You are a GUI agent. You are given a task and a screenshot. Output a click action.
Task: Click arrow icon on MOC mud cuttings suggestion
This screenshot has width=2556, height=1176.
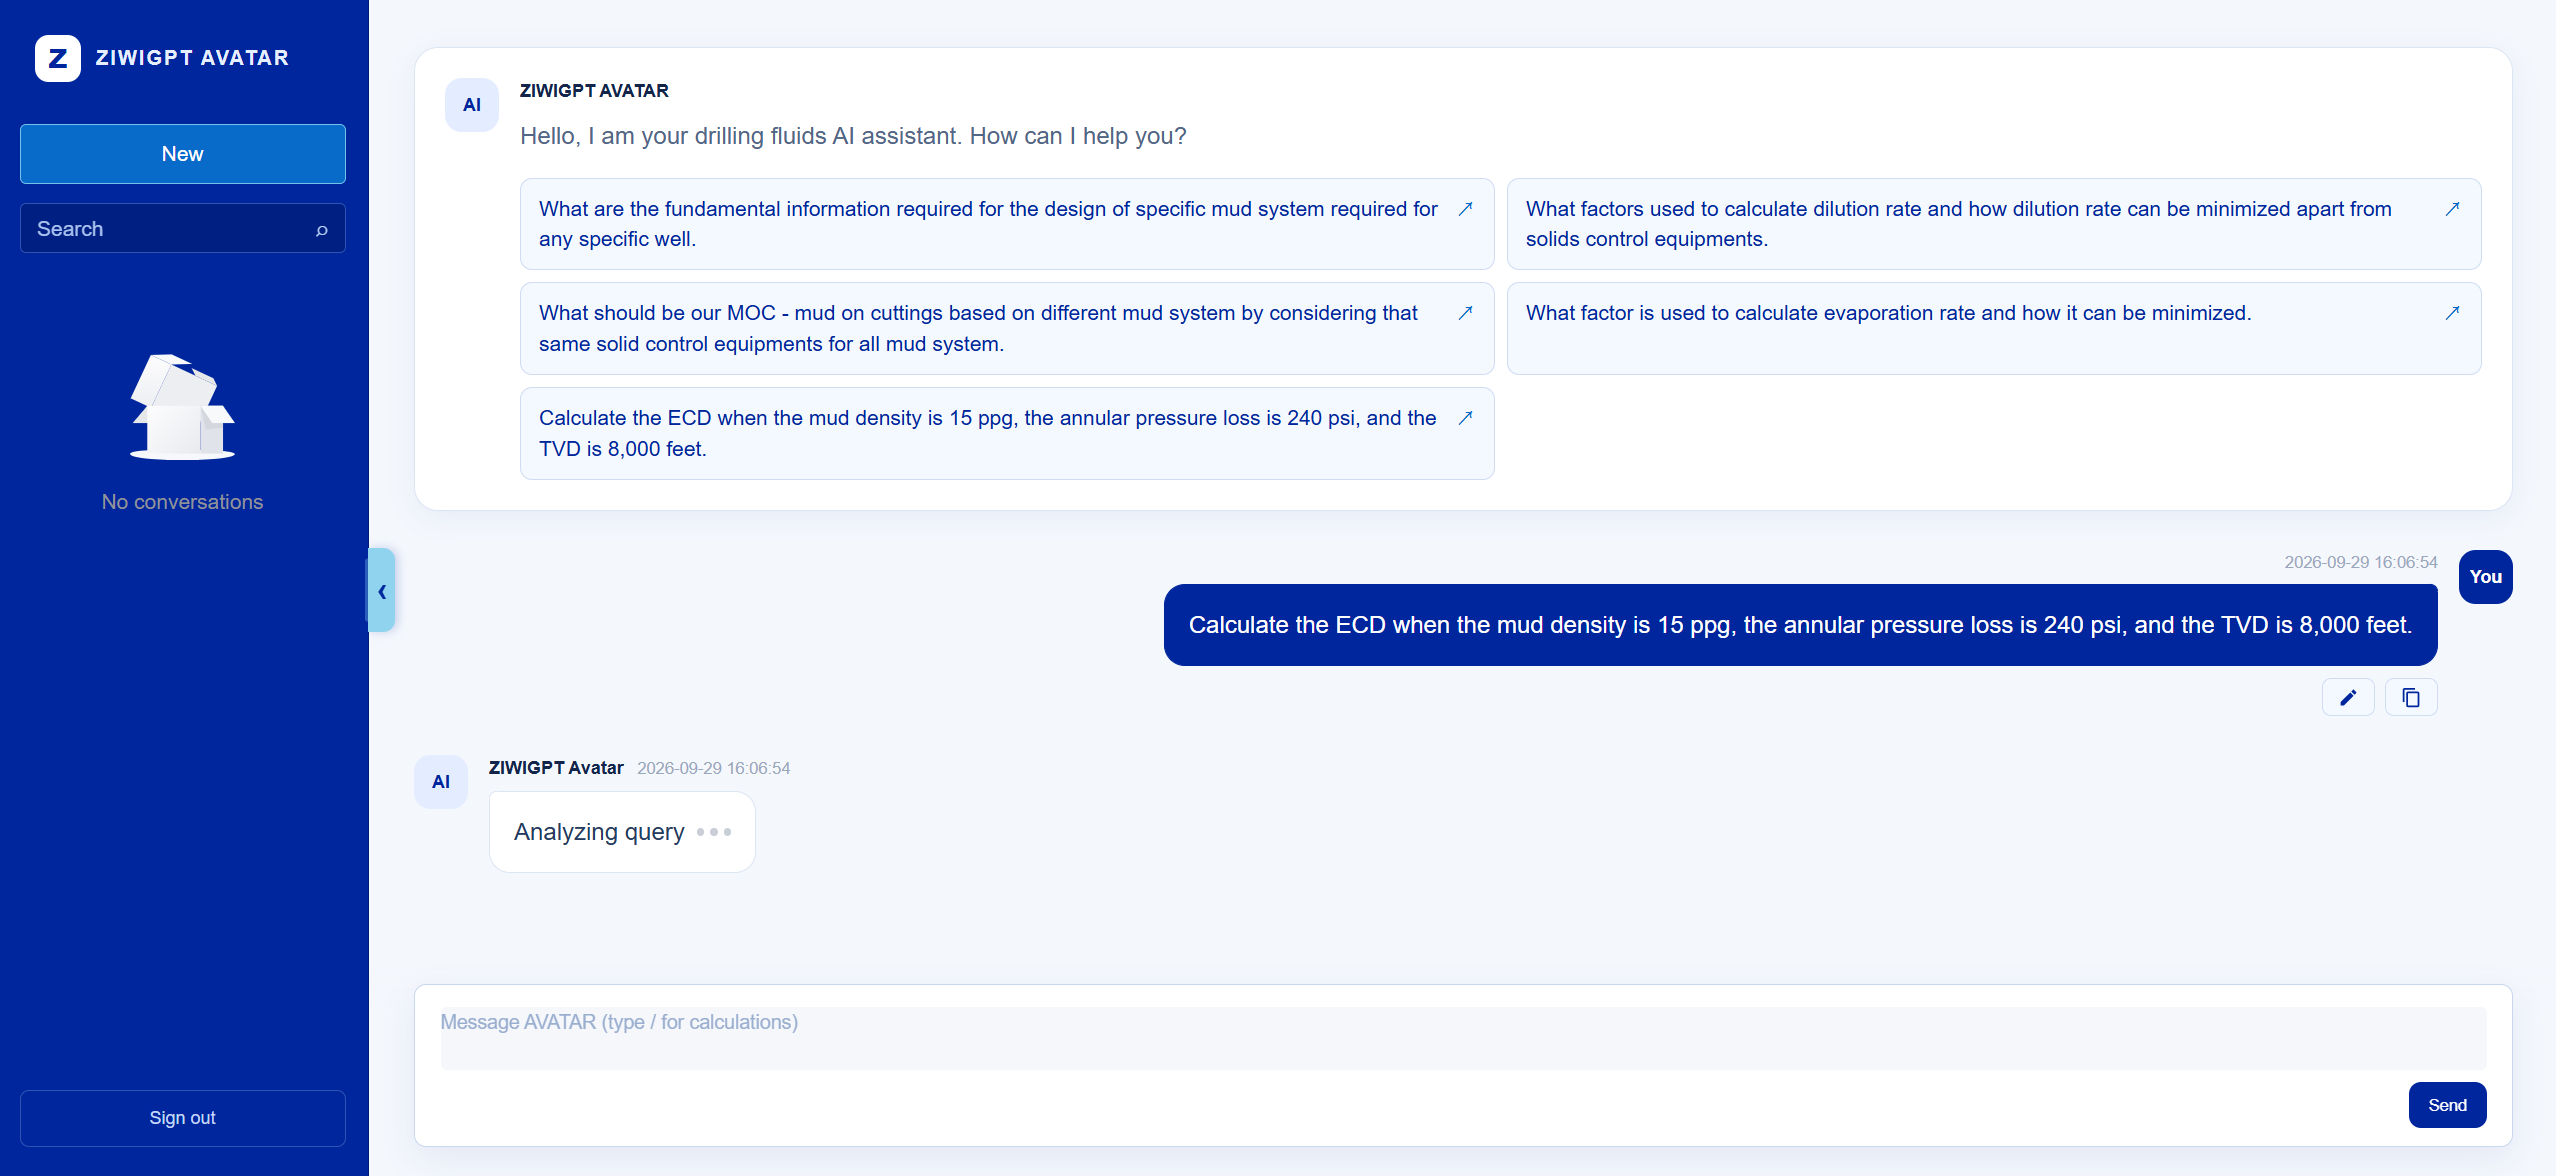tap(1465, 313)
